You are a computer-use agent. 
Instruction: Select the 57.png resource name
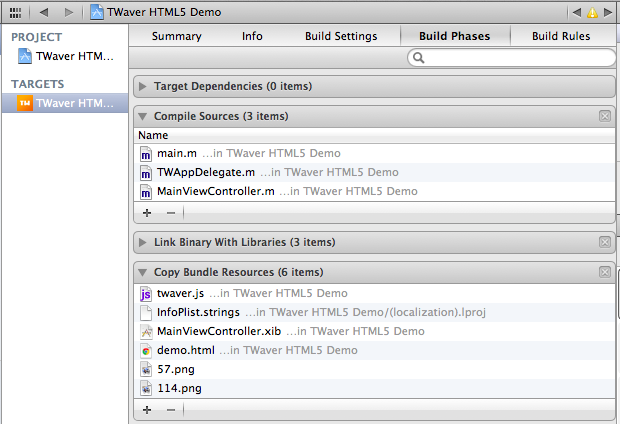click(x=176, y=369)
